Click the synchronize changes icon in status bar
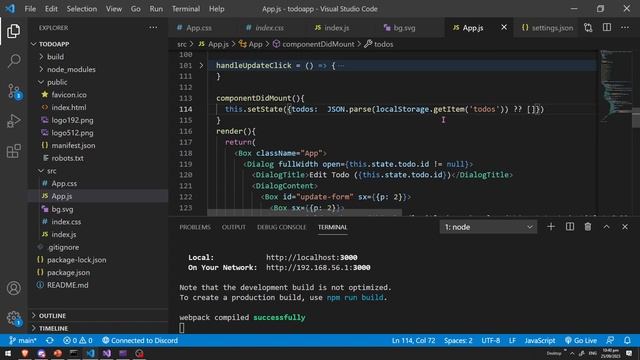Image resolution: width=640 pixels, height=360 pixels. tap(50, 340)
